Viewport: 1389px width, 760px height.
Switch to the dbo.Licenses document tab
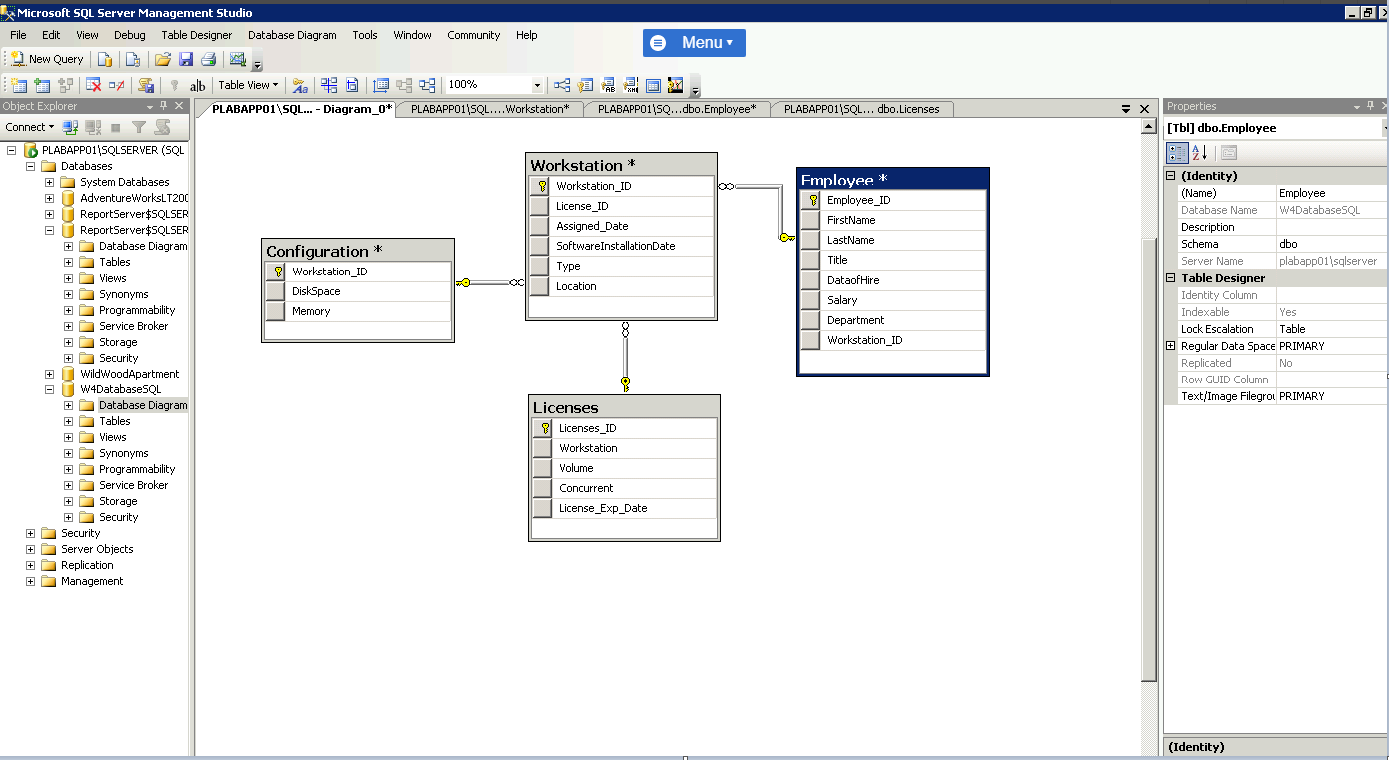(862, 109)
